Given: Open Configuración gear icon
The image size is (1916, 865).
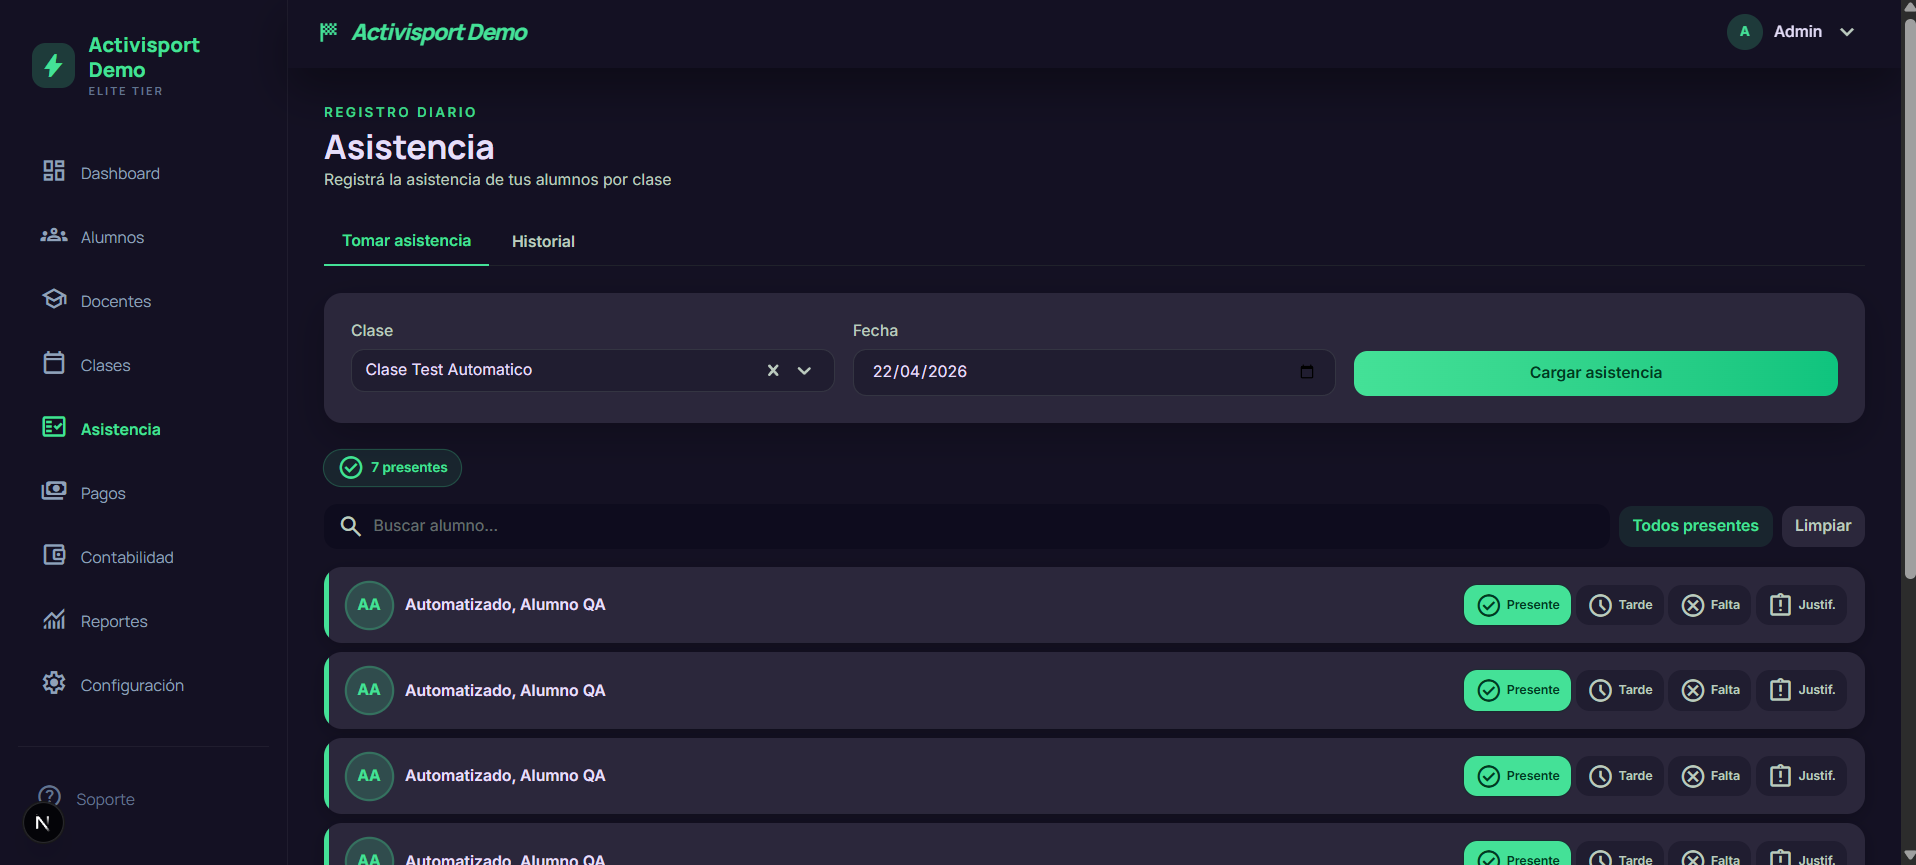Looking at the screenshot, I should 54,683.
